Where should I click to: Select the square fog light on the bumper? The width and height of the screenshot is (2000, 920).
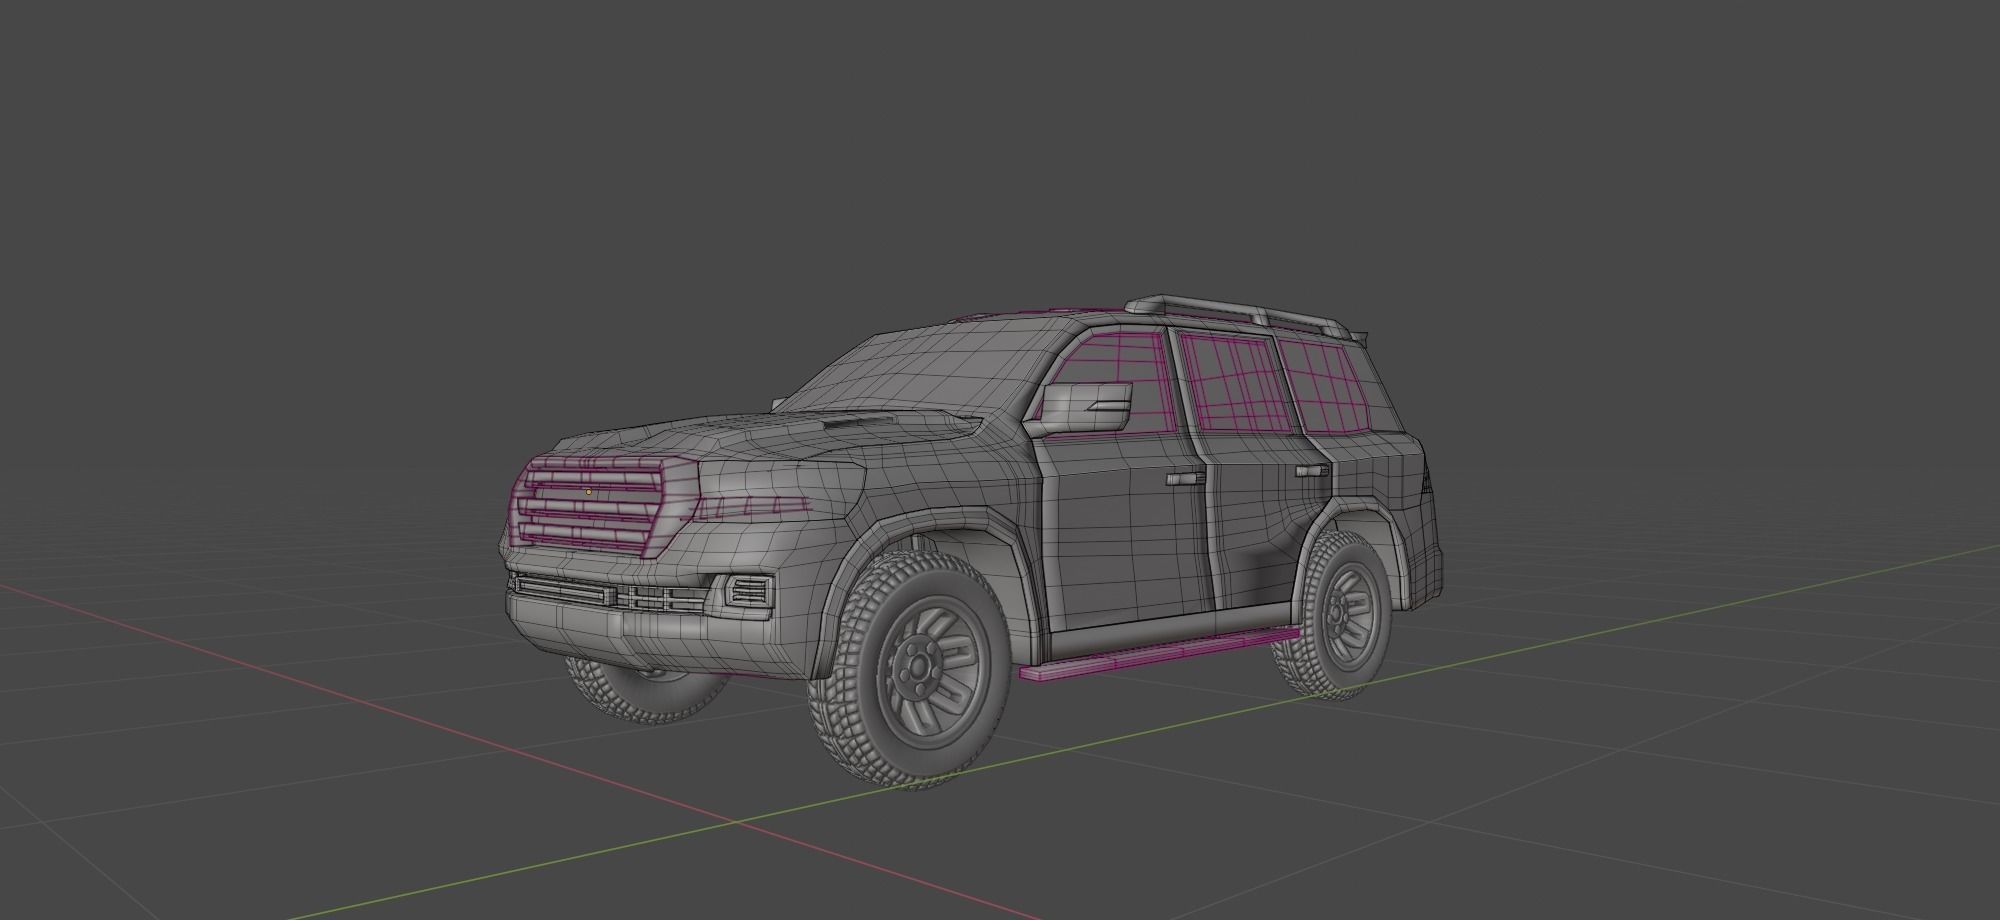point(748,591)
